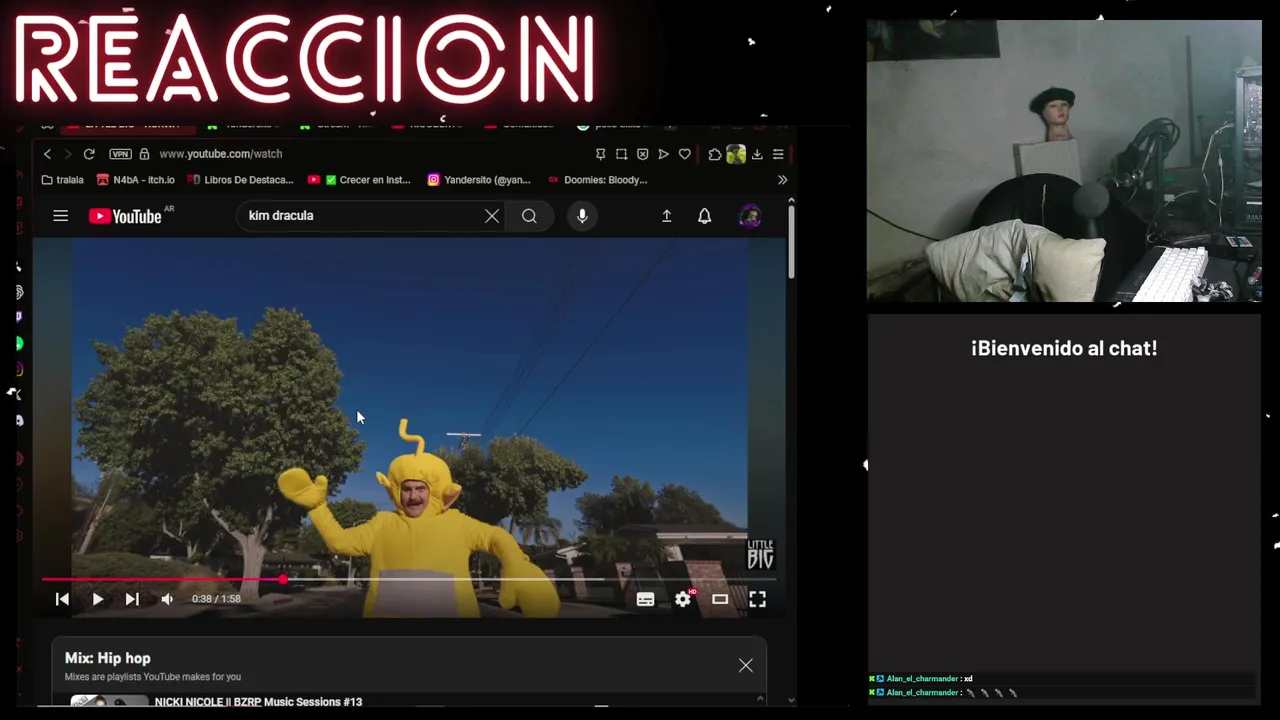Open the YouTube hamburger guide menu
This screenshot has height=720, width=1280.
click(61, 216)
